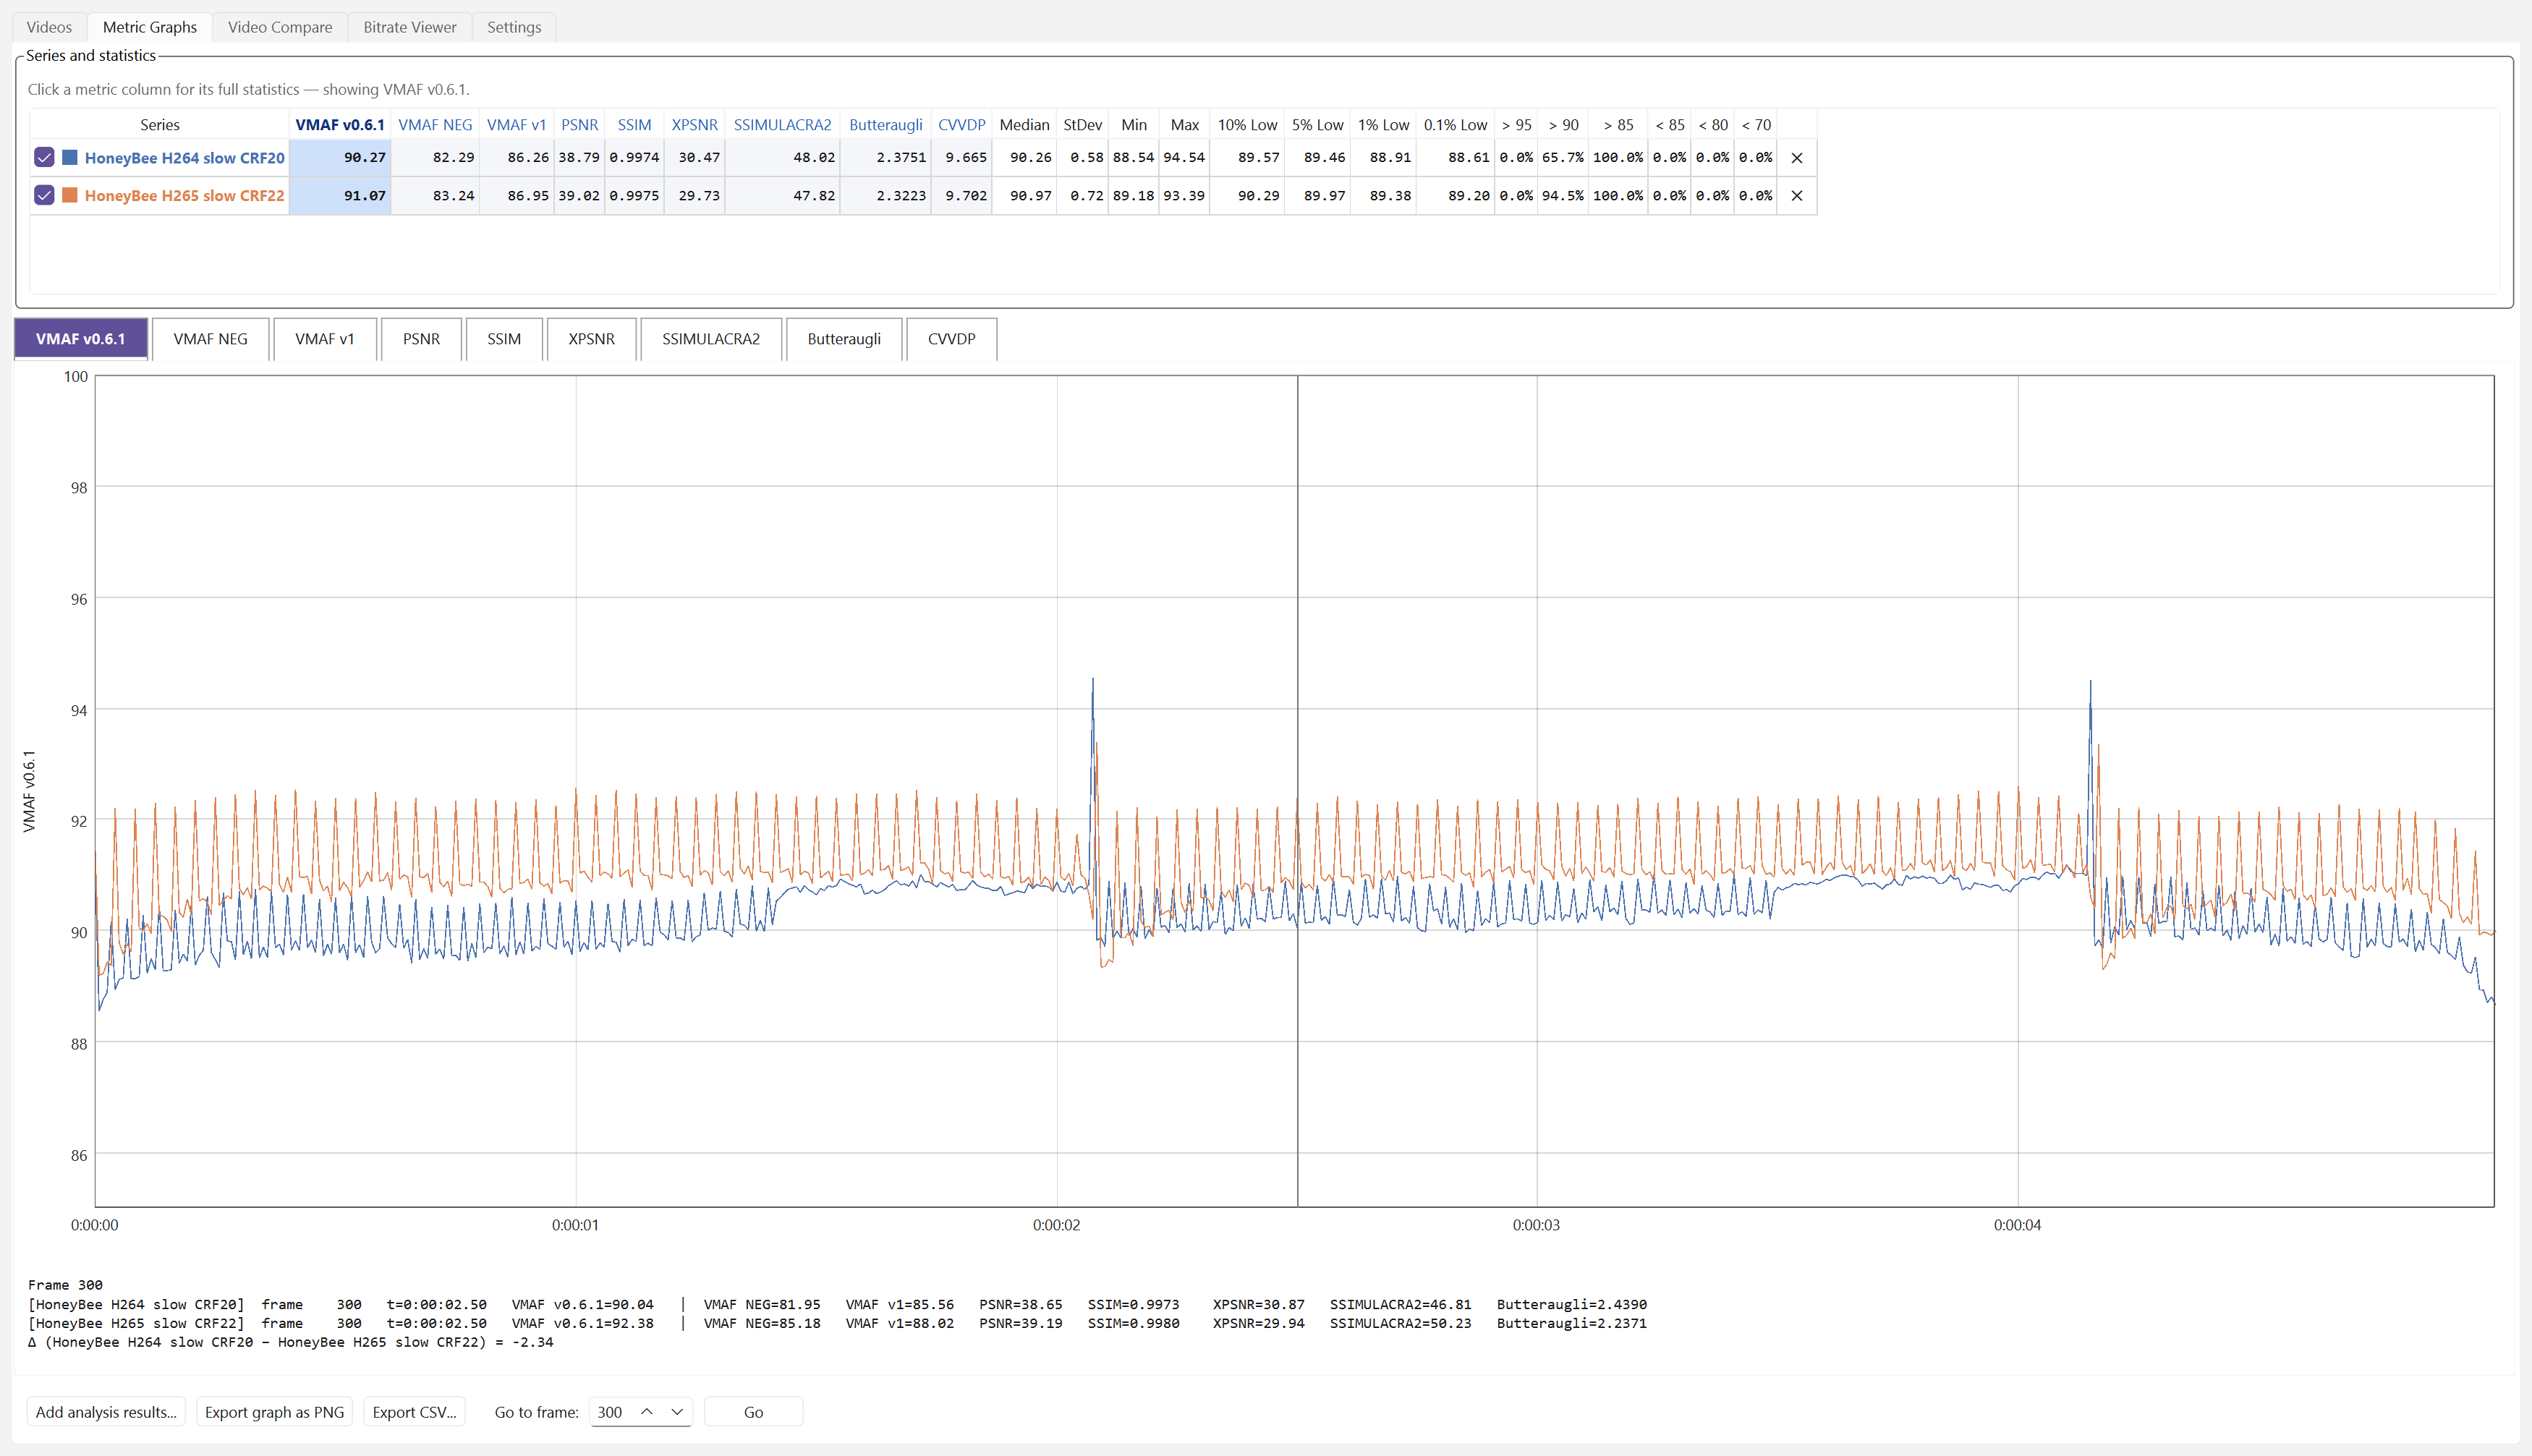Switch to the Videos tab
Image resolution: width=2532 pixels, height=1456 pixels.
49,27
